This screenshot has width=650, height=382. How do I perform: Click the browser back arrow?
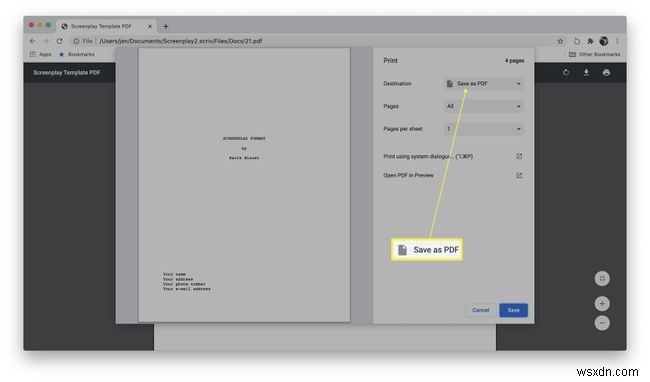33,41
